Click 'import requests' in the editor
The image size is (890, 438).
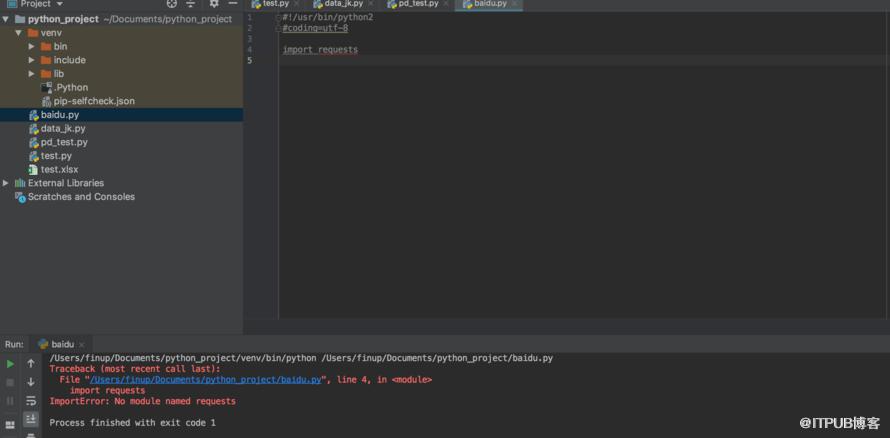tap(320, 50)
